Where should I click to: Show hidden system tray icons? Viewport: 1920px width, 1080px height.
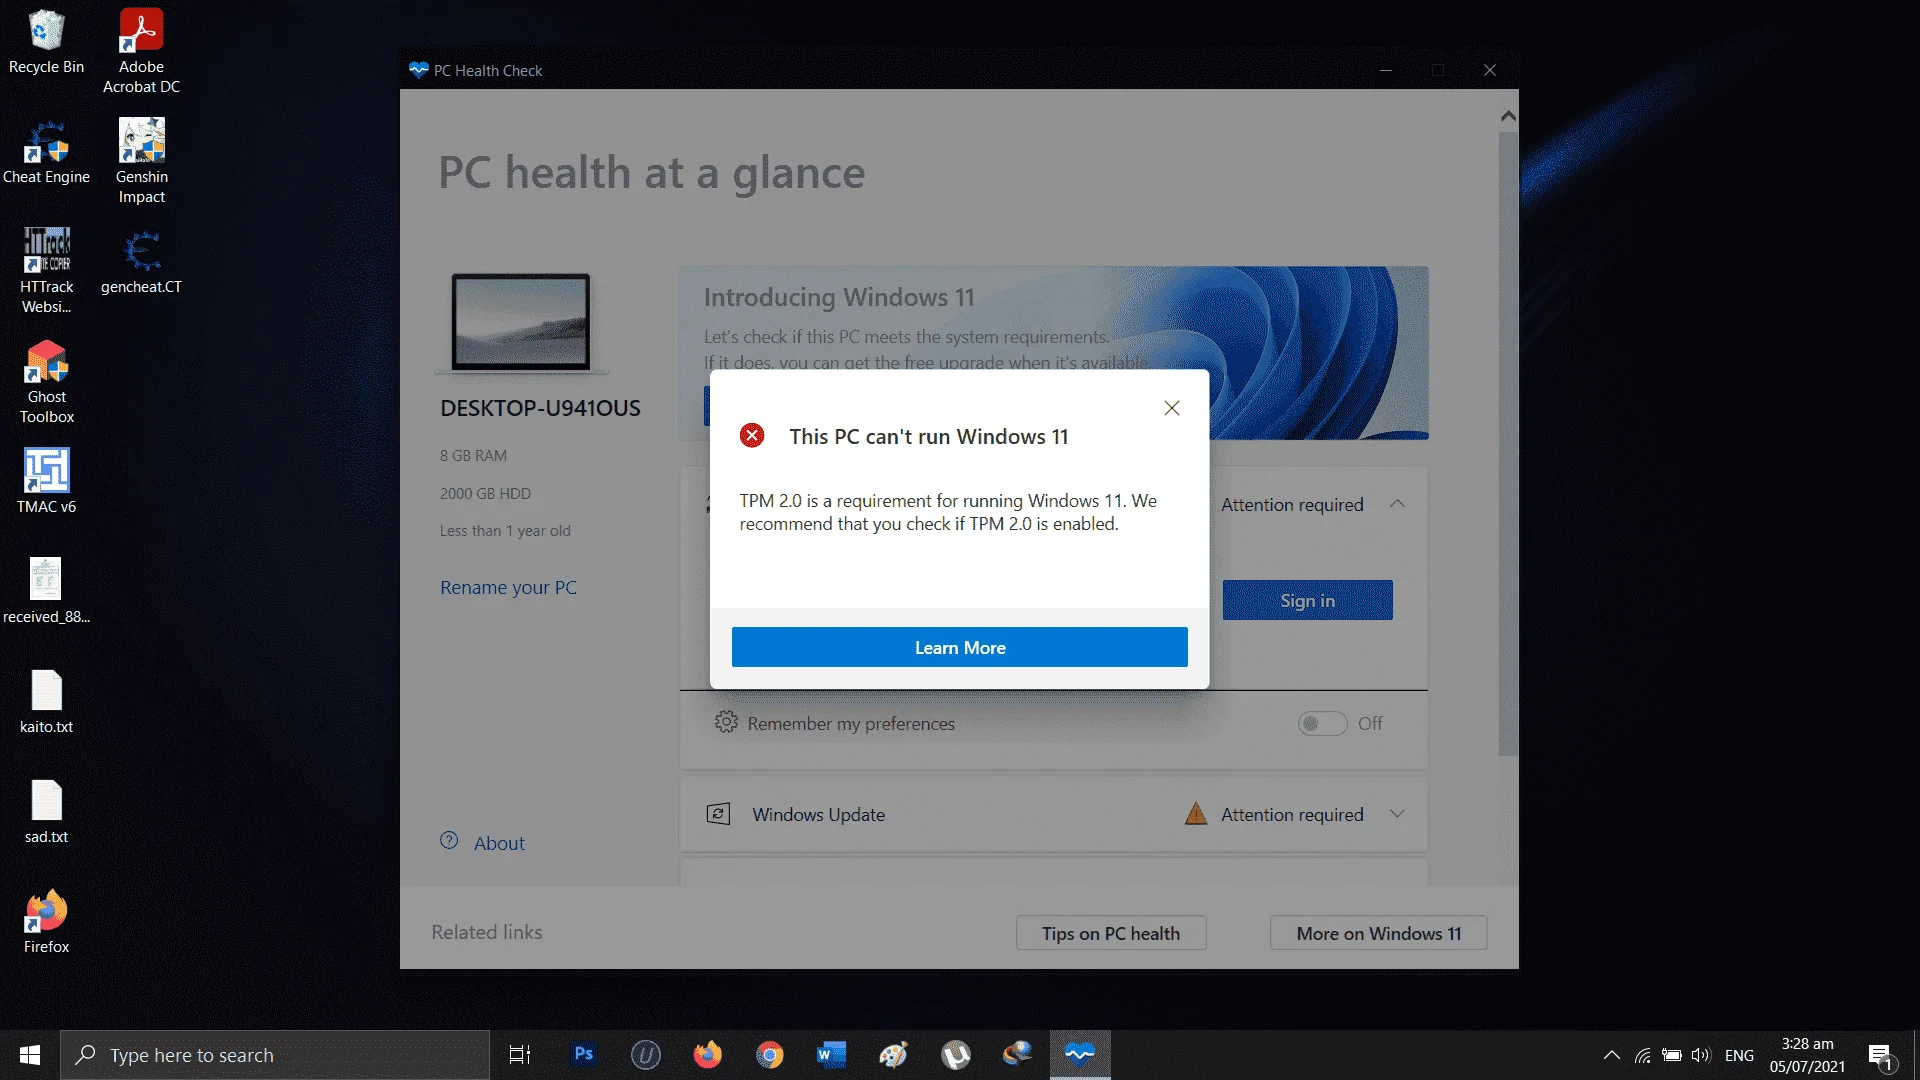1612,1055
